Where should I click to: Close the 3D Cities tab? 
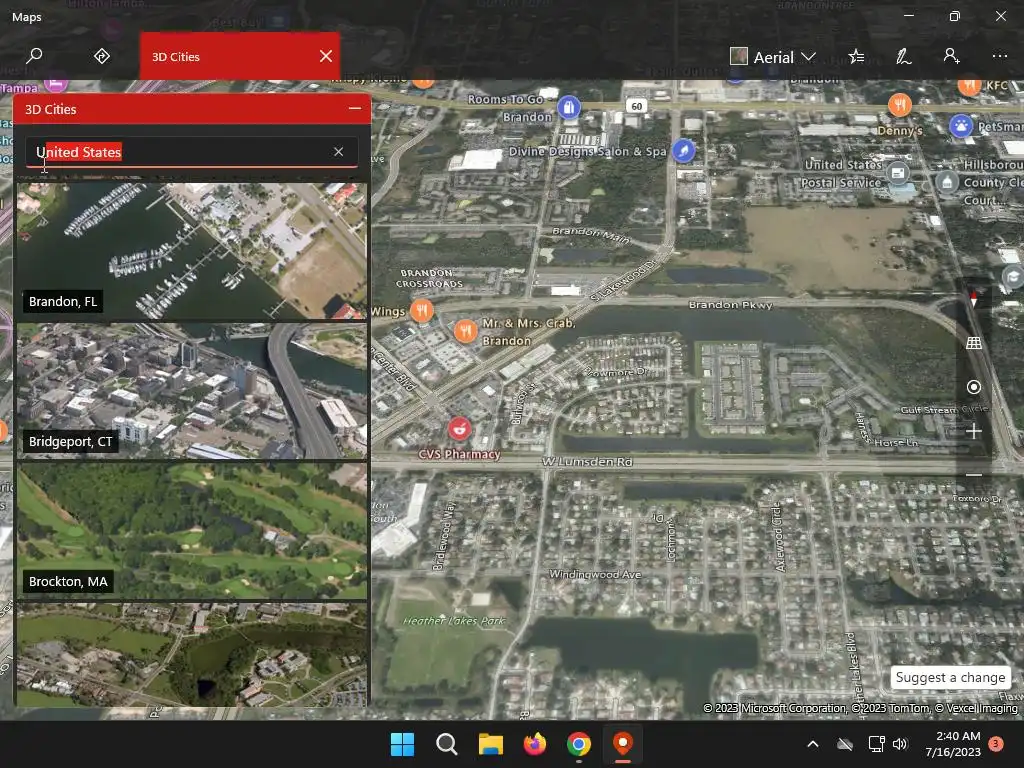(x=326, y=56)
